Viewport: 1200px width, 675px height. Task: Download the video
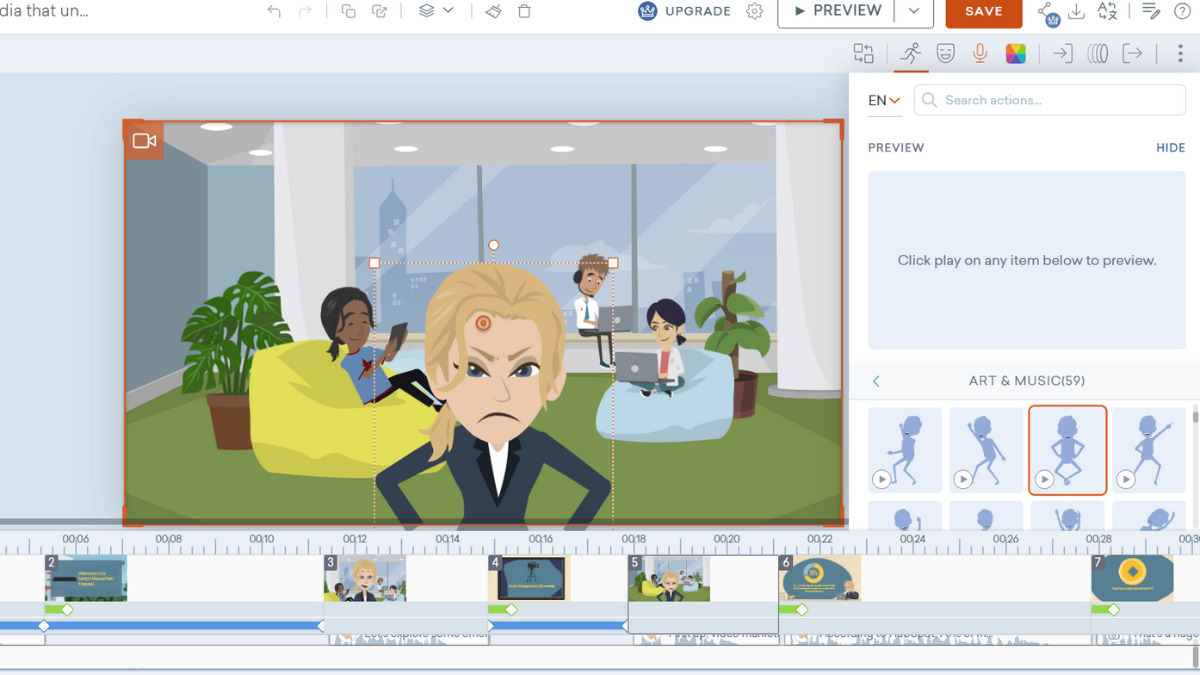(x=1076, y=11)
